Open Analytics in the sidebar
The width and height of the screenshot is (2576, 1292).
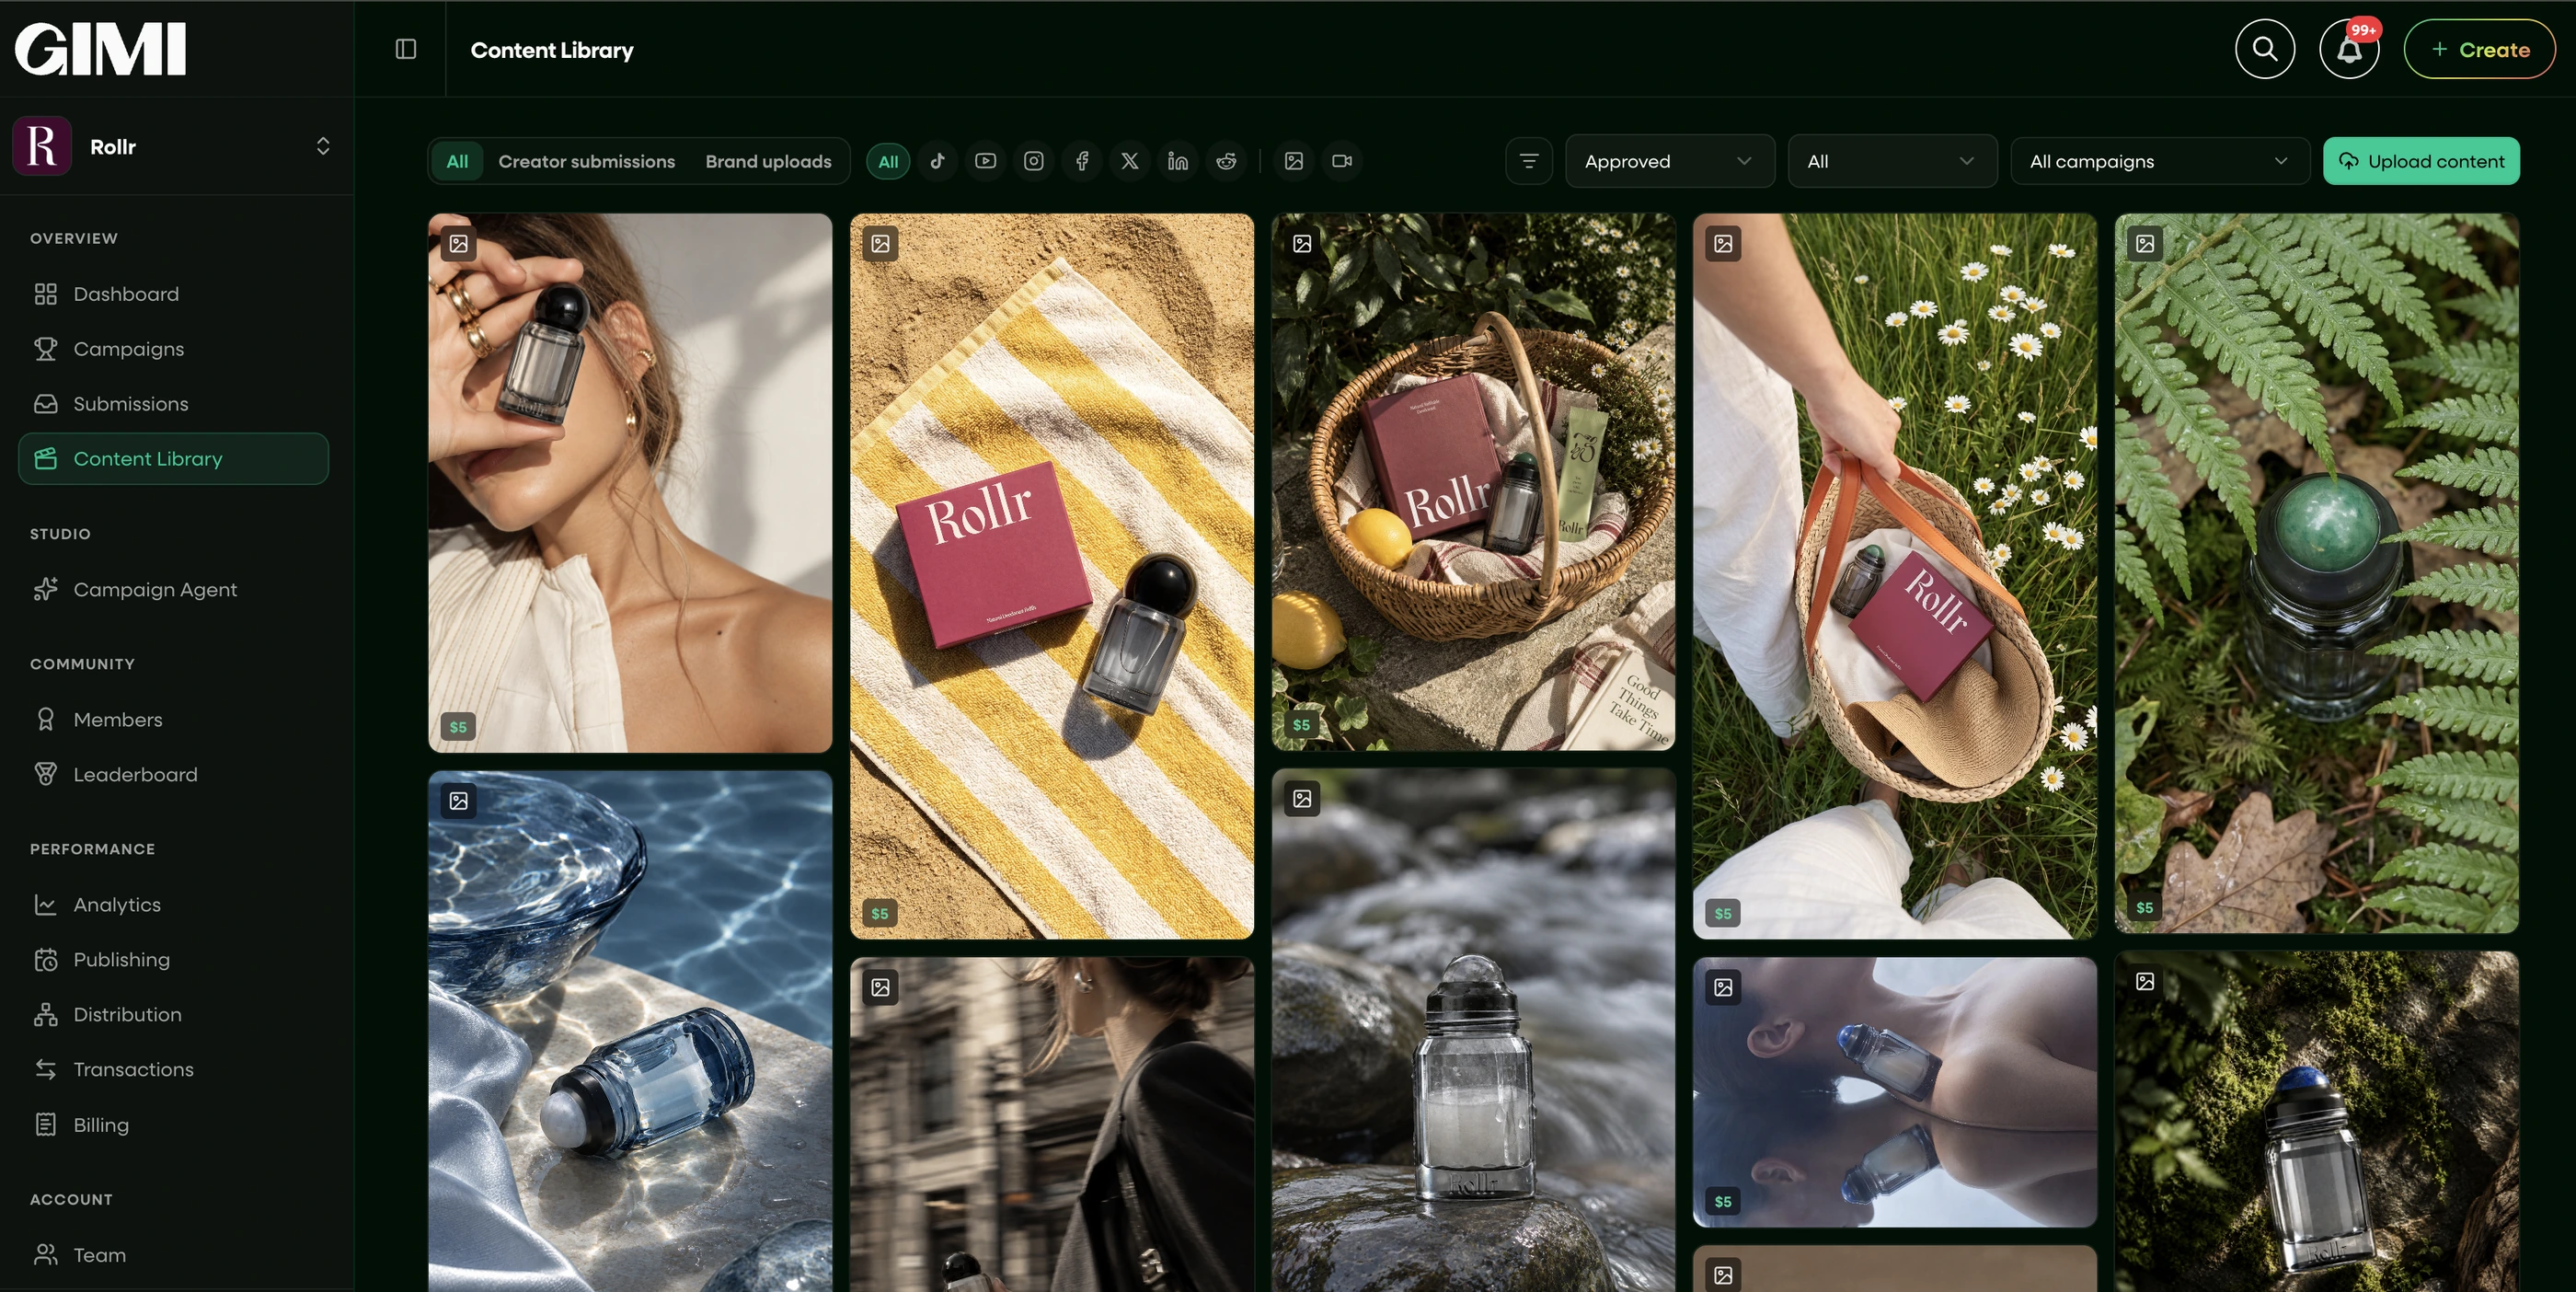173,905
